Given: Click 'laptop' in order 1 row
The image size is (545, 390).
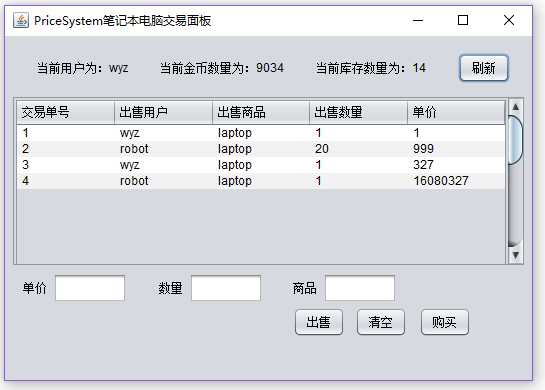Looking at the screenshot, I should 261,133.
